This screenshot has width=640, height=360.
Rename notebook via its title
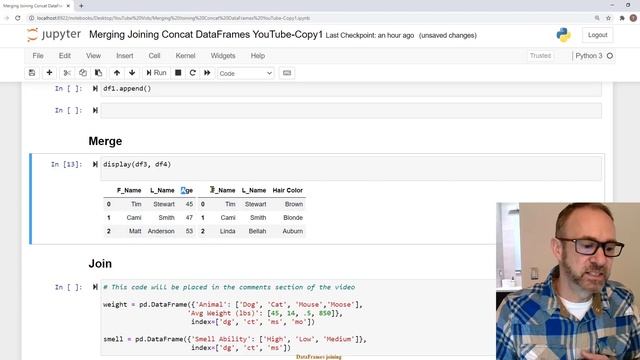[x=206, y=35]
